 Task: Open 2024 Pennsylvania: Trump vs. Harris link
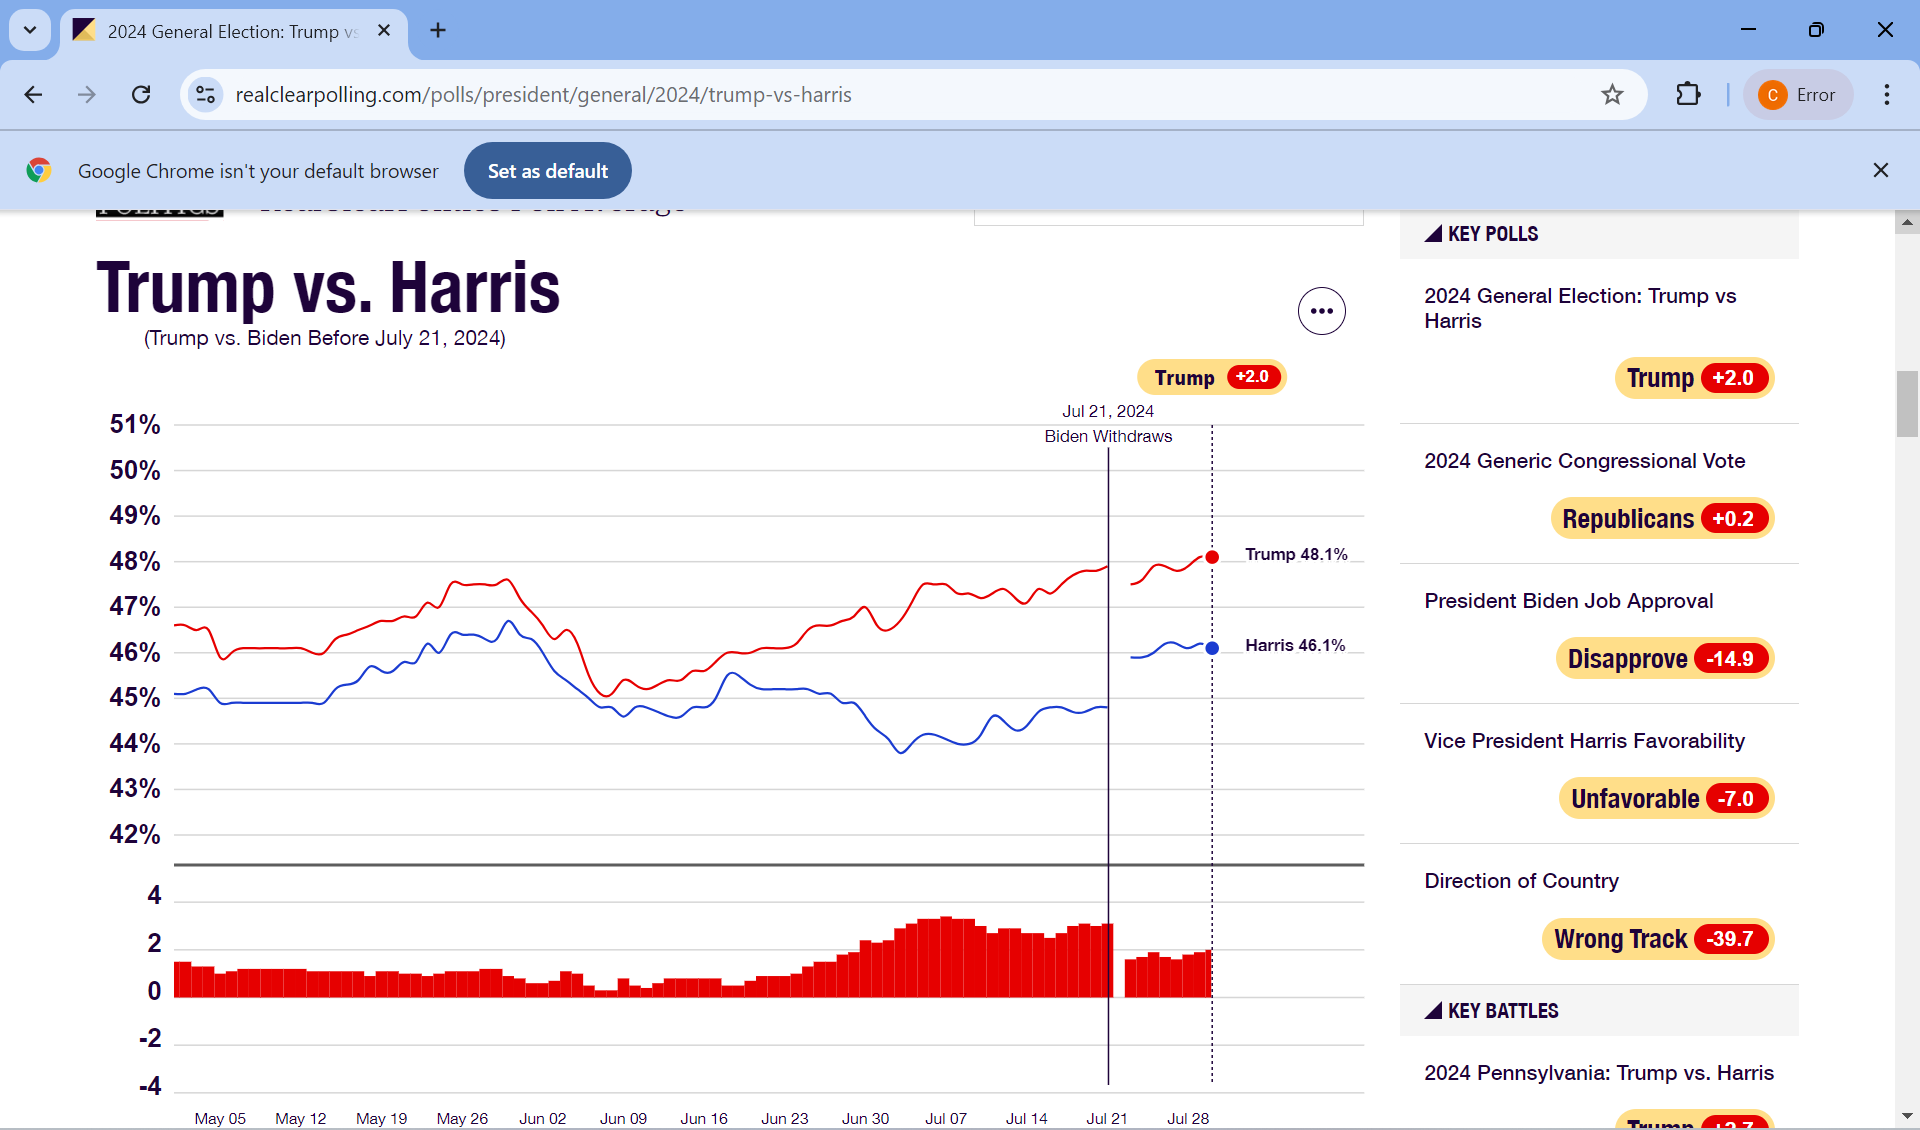click(1598, 1073)
